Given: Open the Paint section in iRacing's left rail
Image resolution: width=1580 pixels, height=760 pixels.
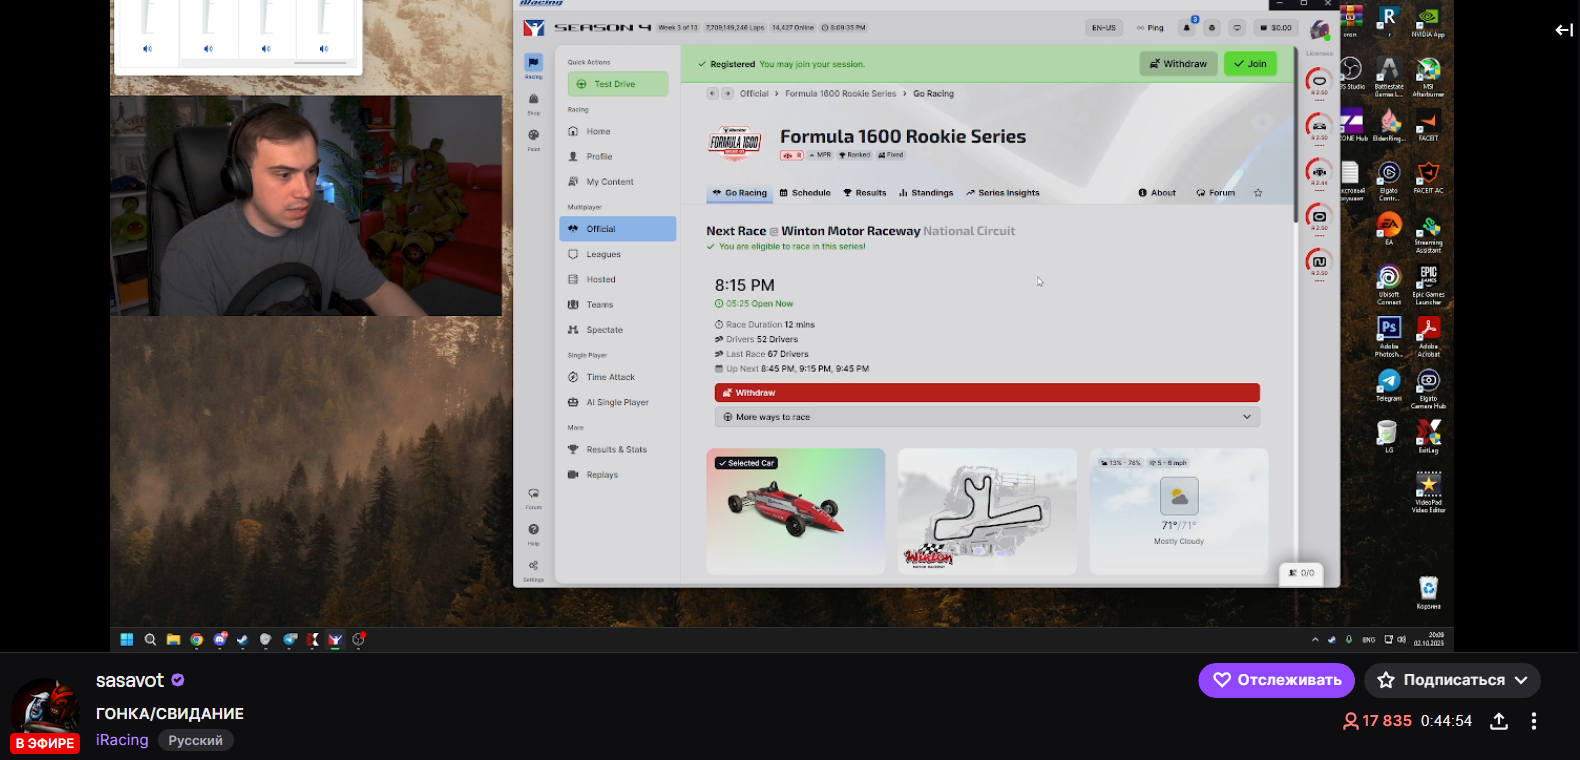Looking at the screenshot, I should click(x=534, y=139).
